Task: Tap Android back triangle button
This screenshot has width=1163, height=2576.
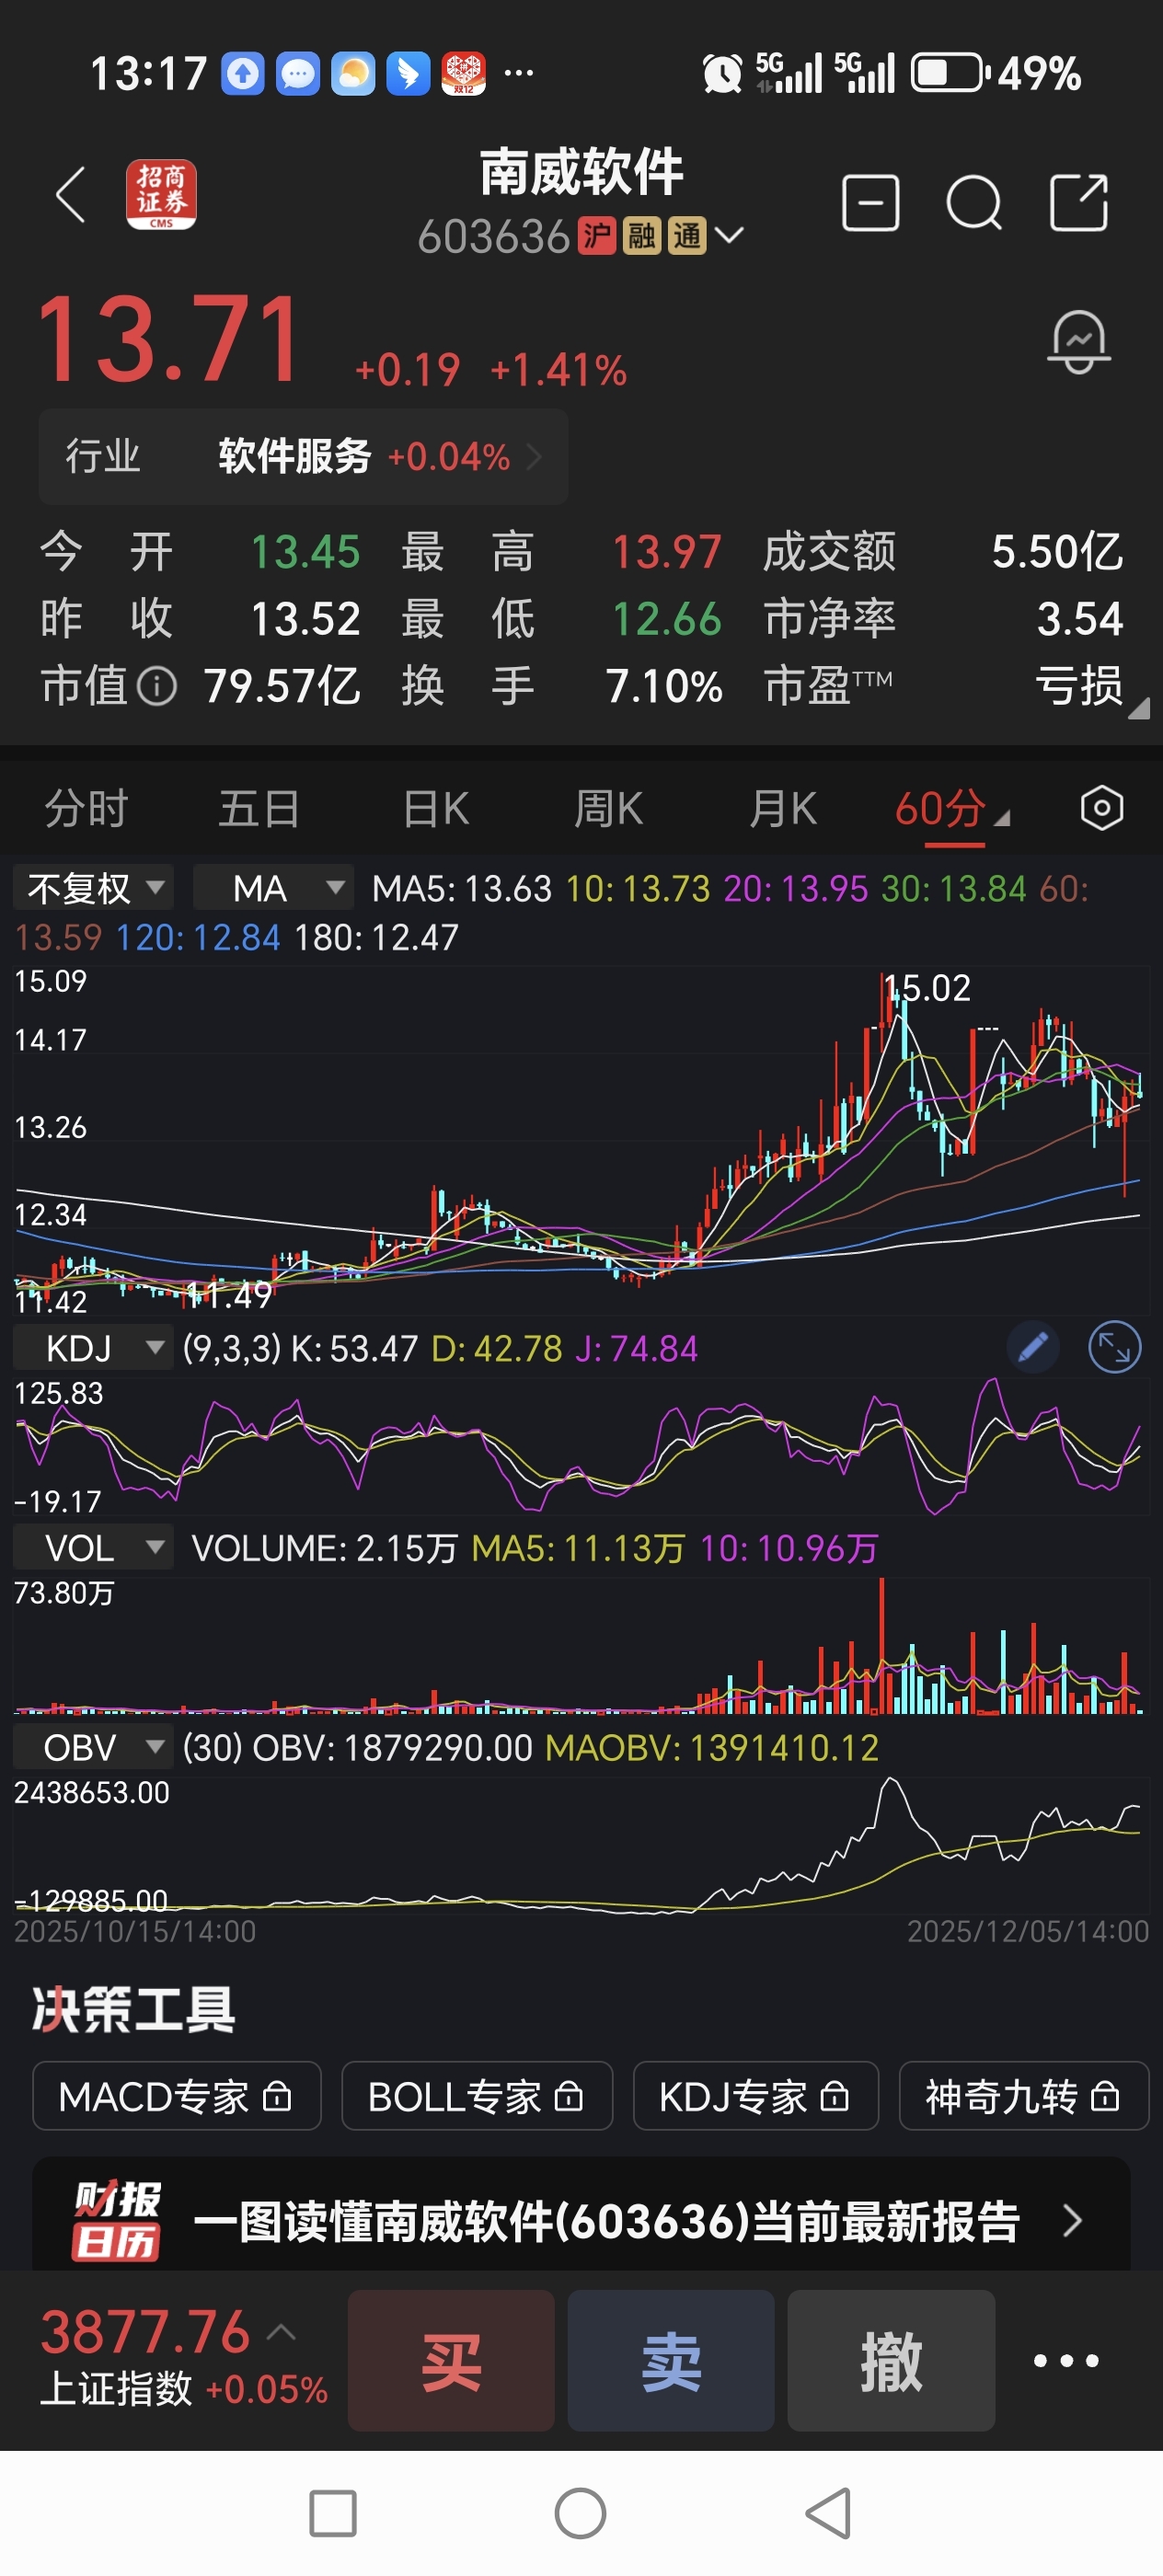Action: [829, 2513]
